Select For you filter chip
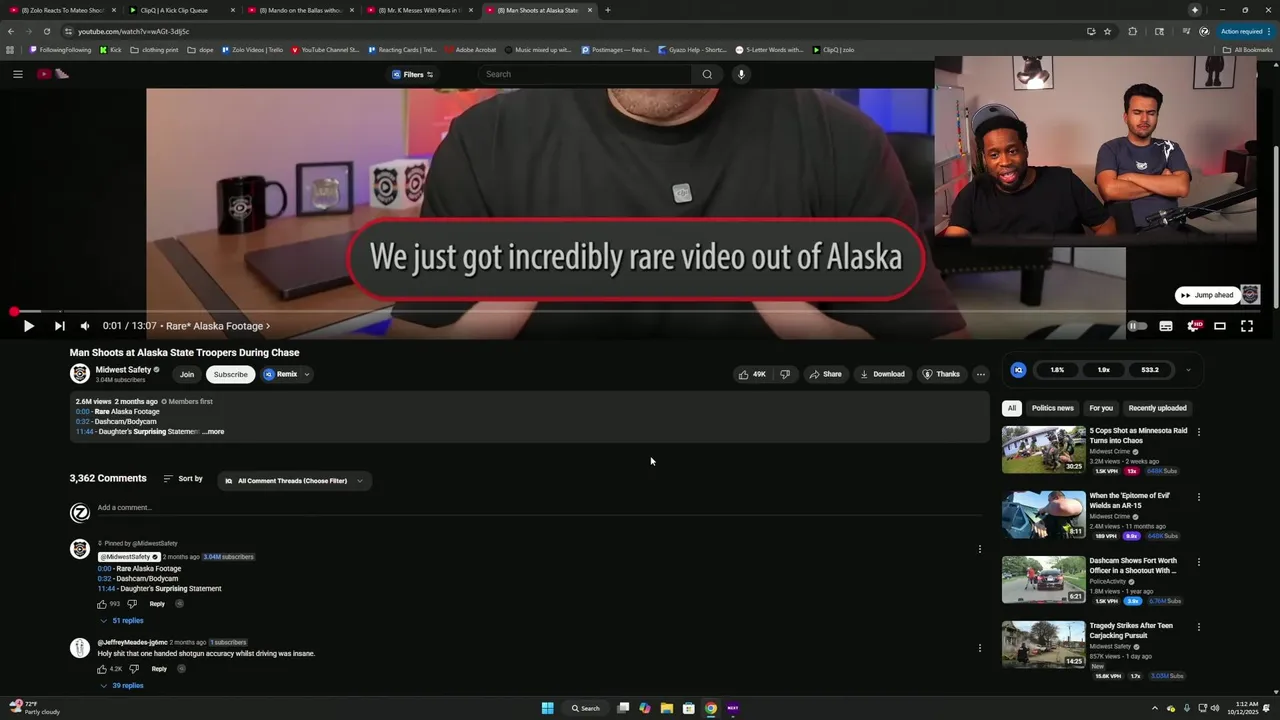 (1101, 408)
